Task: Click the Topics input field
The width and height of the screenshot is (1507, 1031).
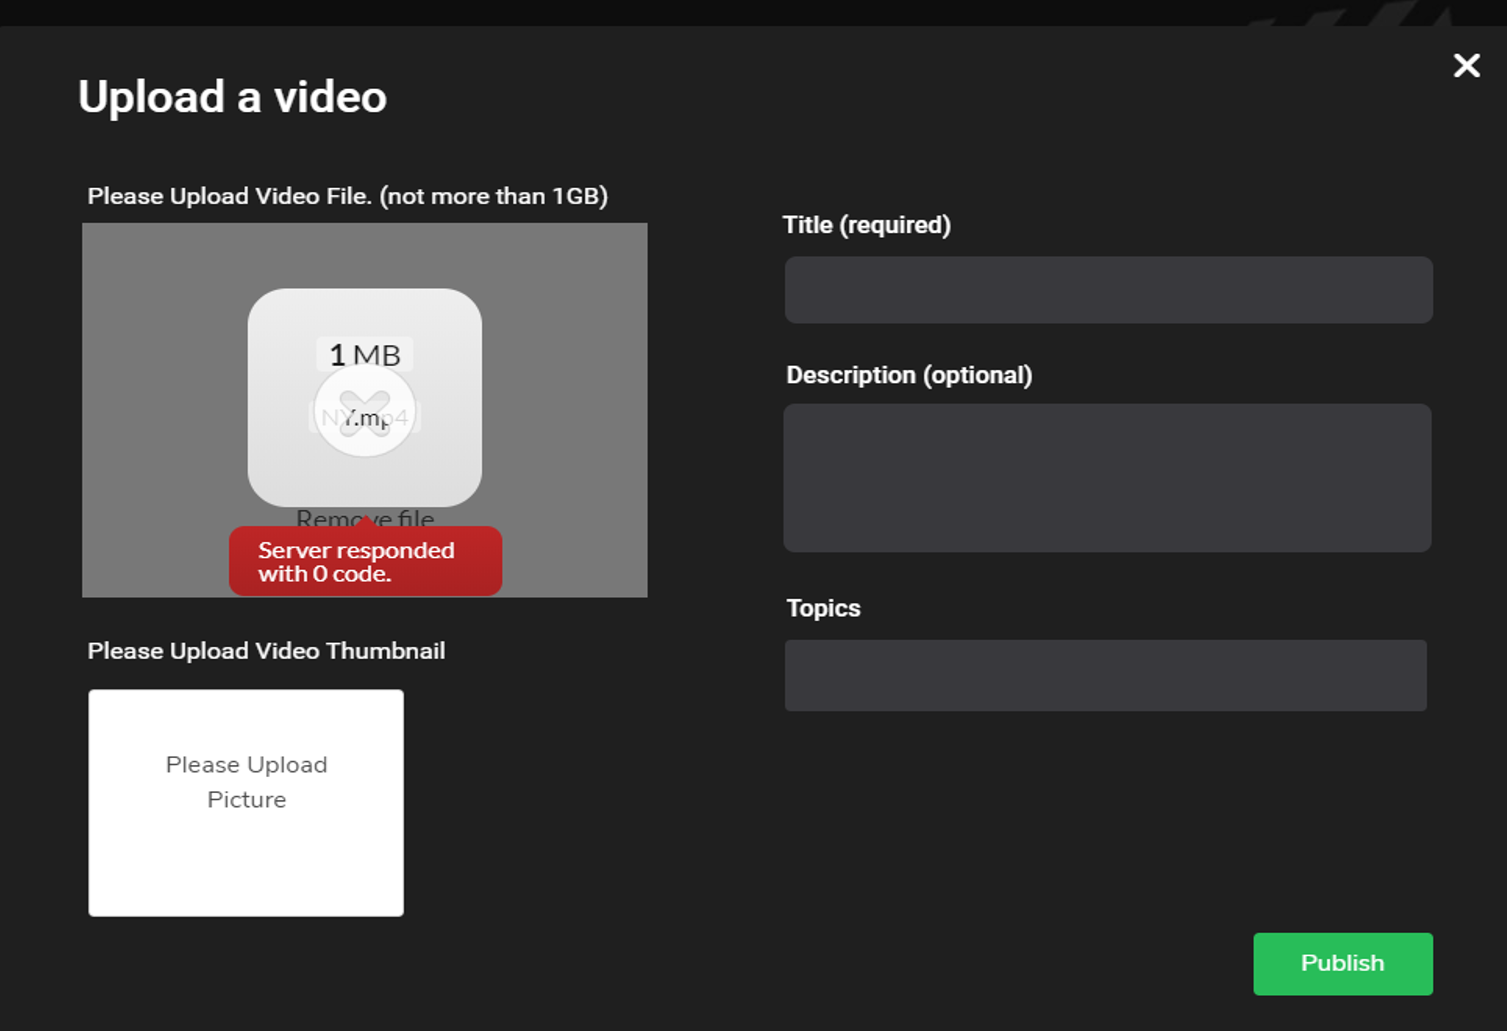Action: (1105, 675)
